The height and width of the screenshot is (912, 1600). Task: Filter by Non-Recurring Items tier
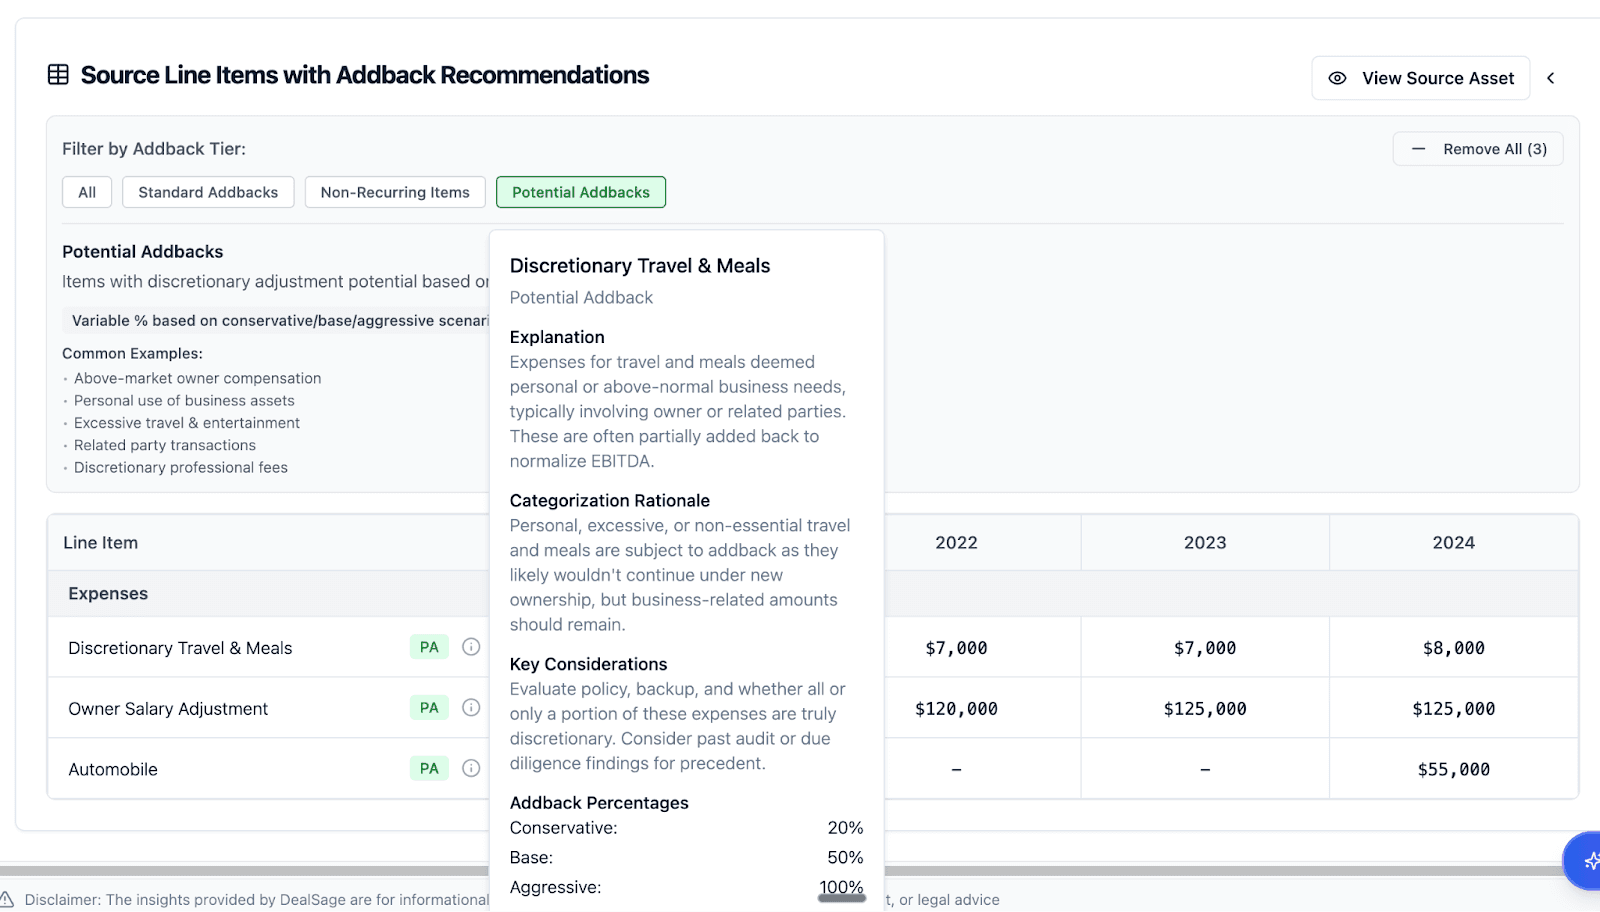[x=395, y=192]
